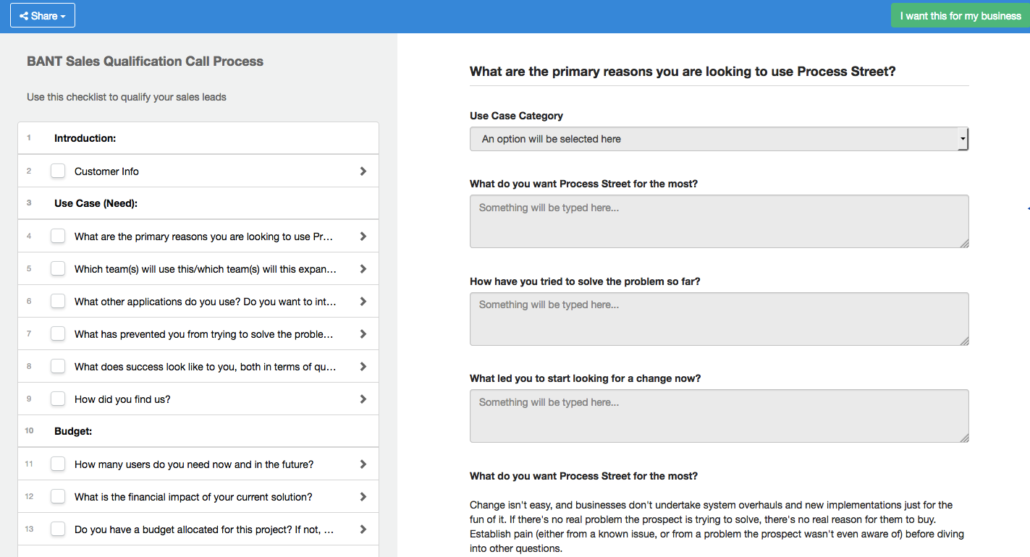Click the 'BANT Sales Qualification Call Process' title

pos(145,61)
